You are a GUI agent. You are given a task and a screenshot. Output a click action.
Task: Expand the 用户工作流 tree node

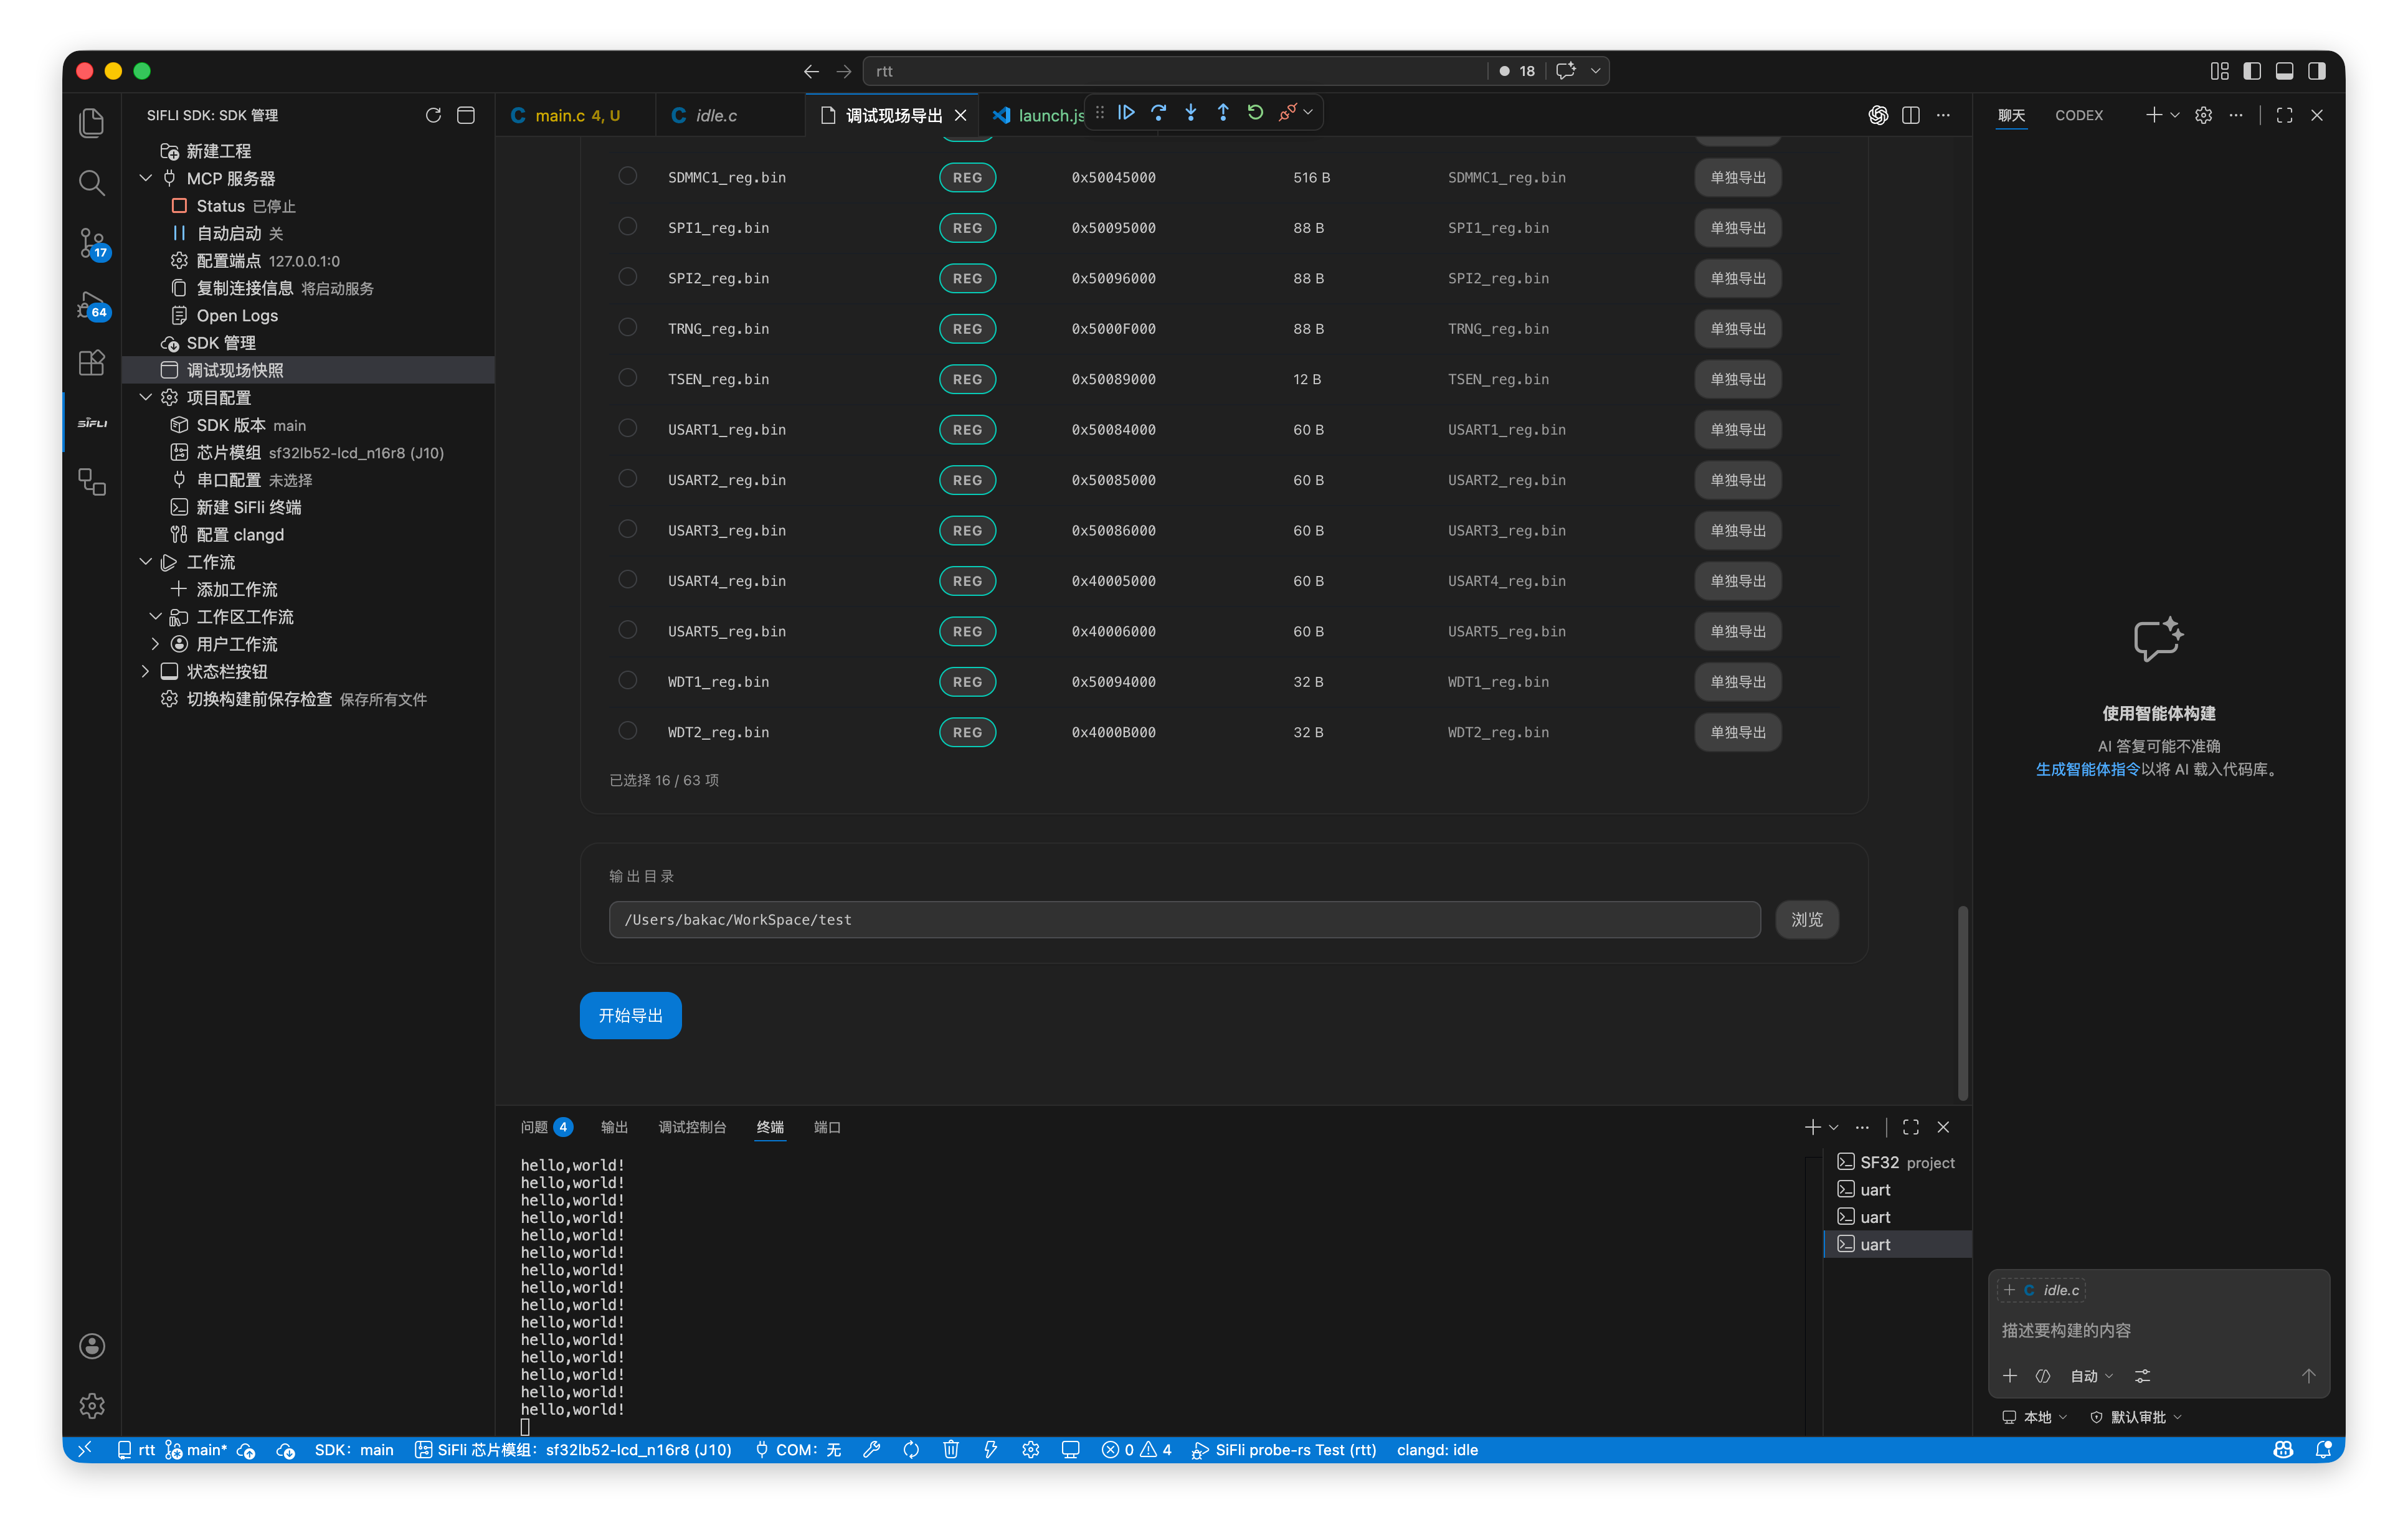(x=156, y=644)
